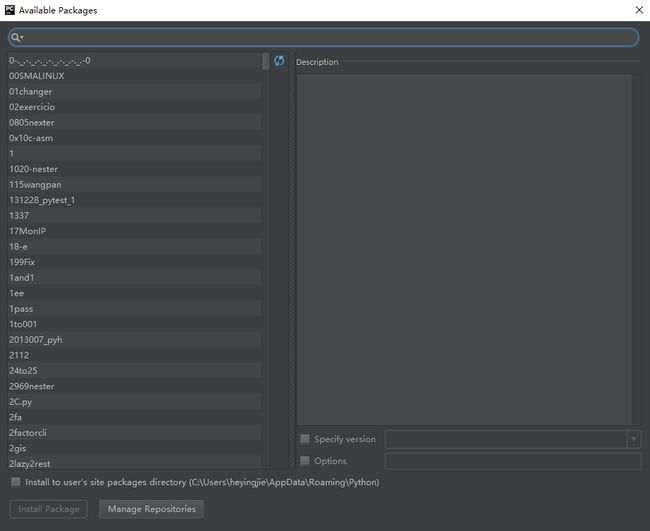Open the Specify version dropdown arrow
The height and width of the screenshot is (531, 650).
tap(634, 439)
